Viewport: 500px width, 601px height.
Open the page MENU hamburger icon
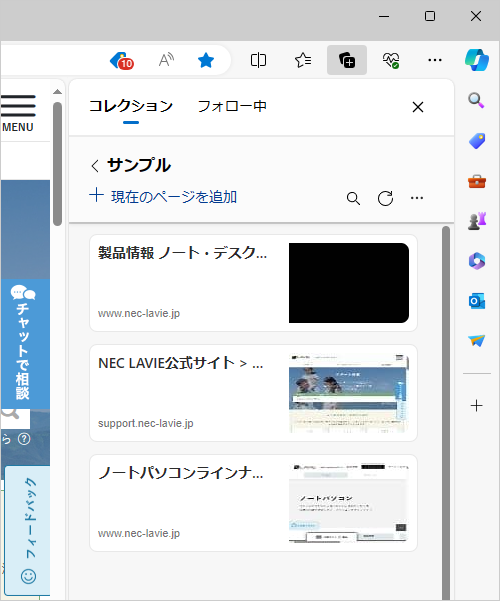coord(18,113)
